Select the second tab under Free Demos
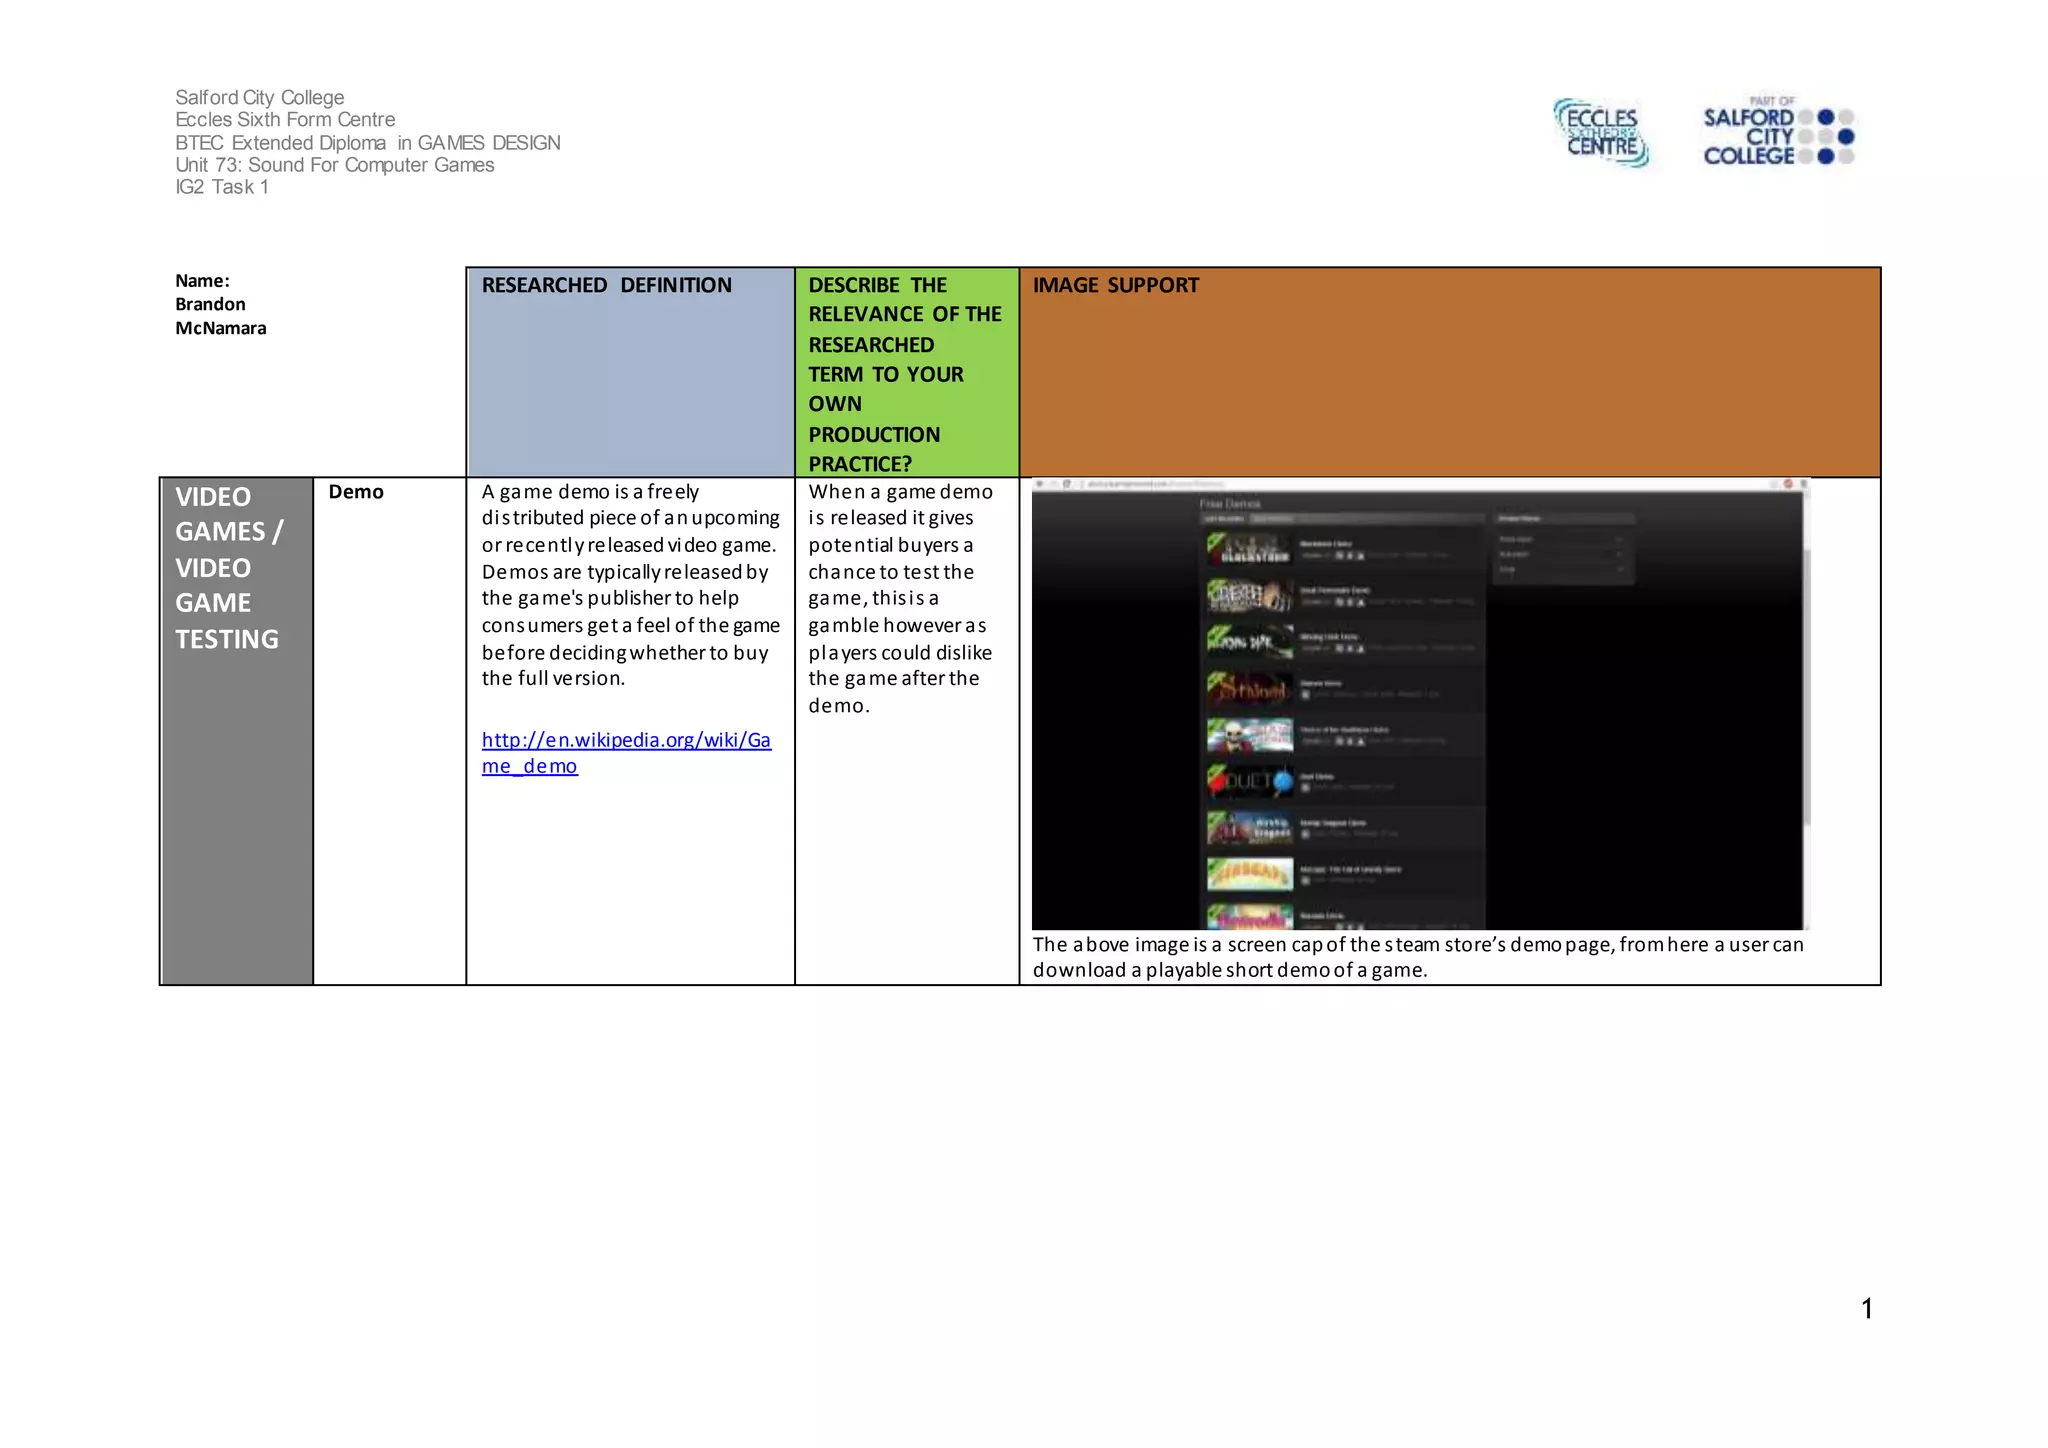Viewport: 2048px width, 1448px height. [x=1271, y=519]
